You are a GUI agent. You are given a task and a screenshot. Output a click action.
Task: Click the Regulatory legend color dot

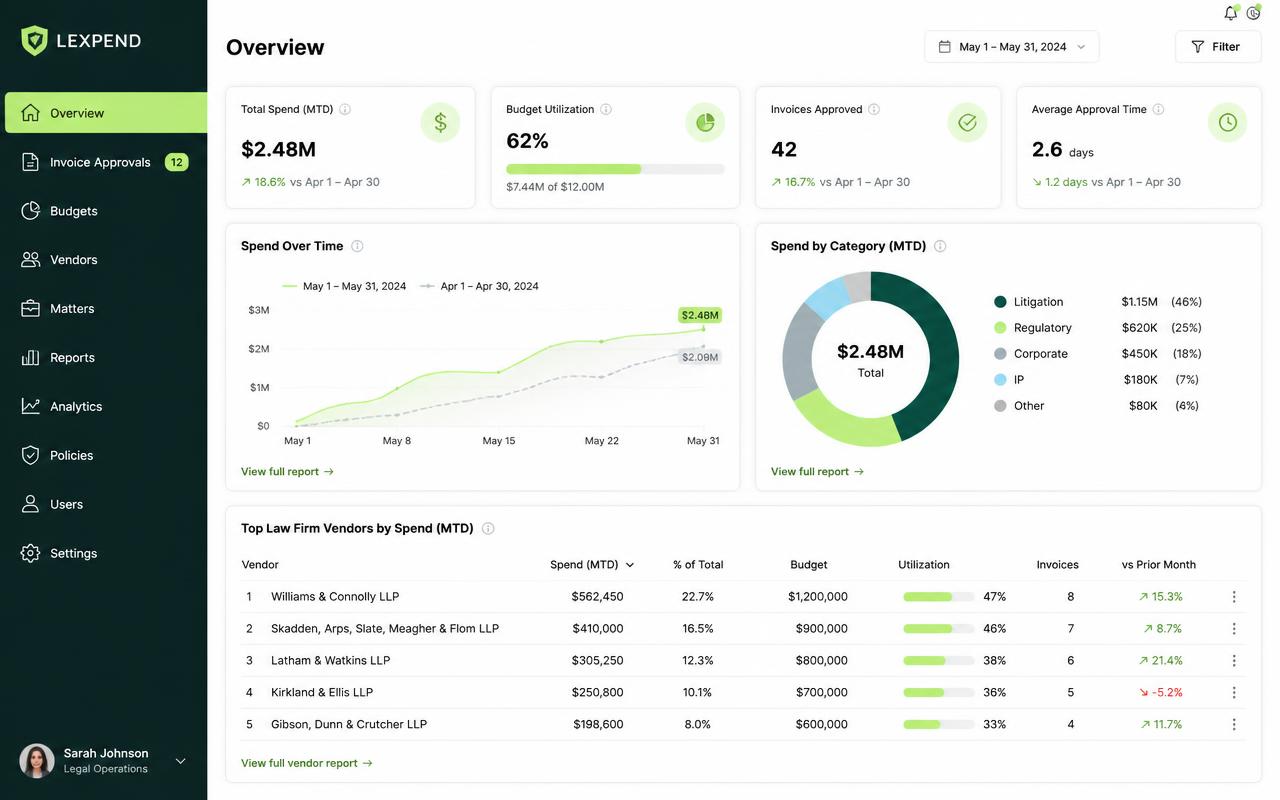1000,328
